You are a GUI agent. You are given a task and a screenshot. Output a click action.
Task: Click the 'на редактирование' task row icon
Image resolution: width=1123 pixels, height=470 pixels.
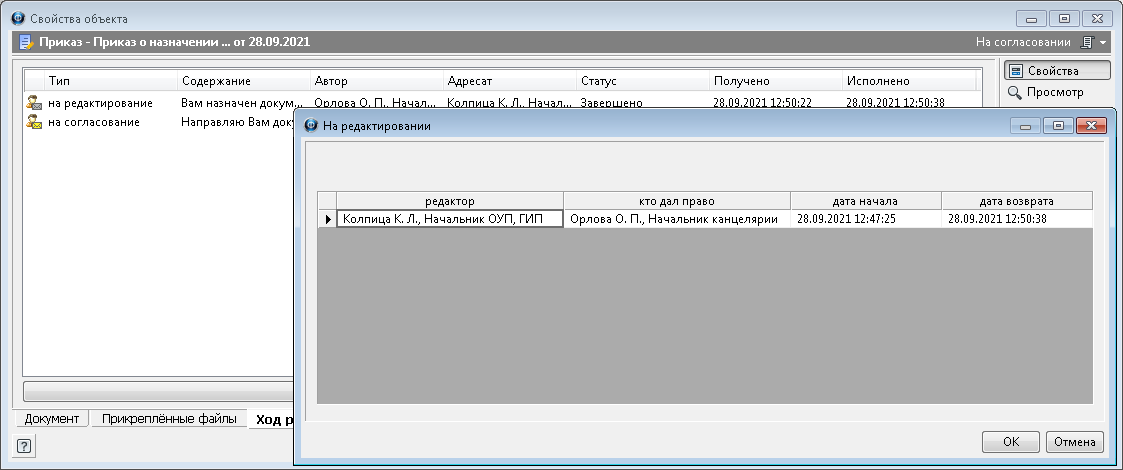[x=34, y=103]
